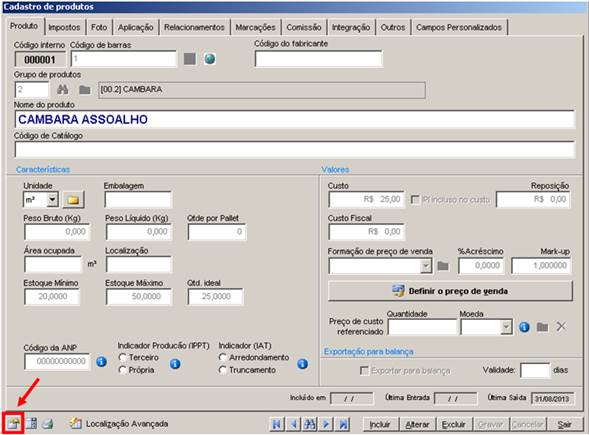Click the Código de barras field
Viewport: 589px width, 435px height.
[x=123, y=59]
